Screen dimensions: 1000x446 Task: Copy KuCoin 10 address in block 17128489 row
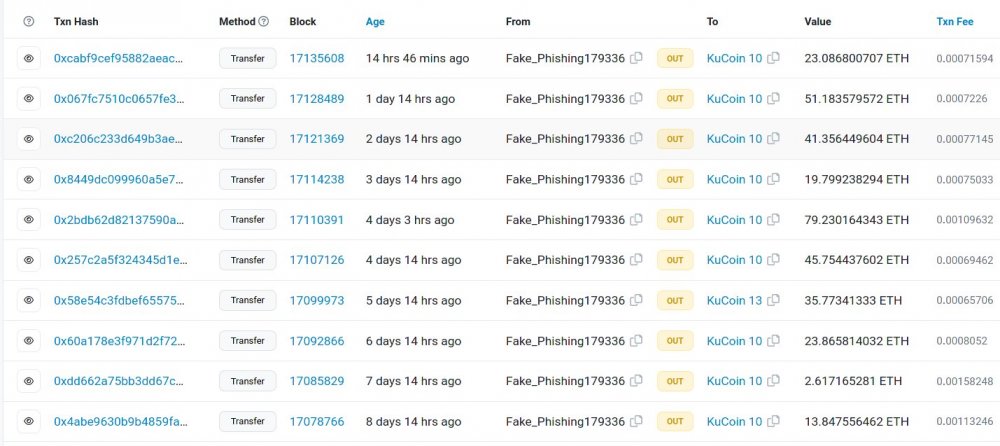point(774,98)
